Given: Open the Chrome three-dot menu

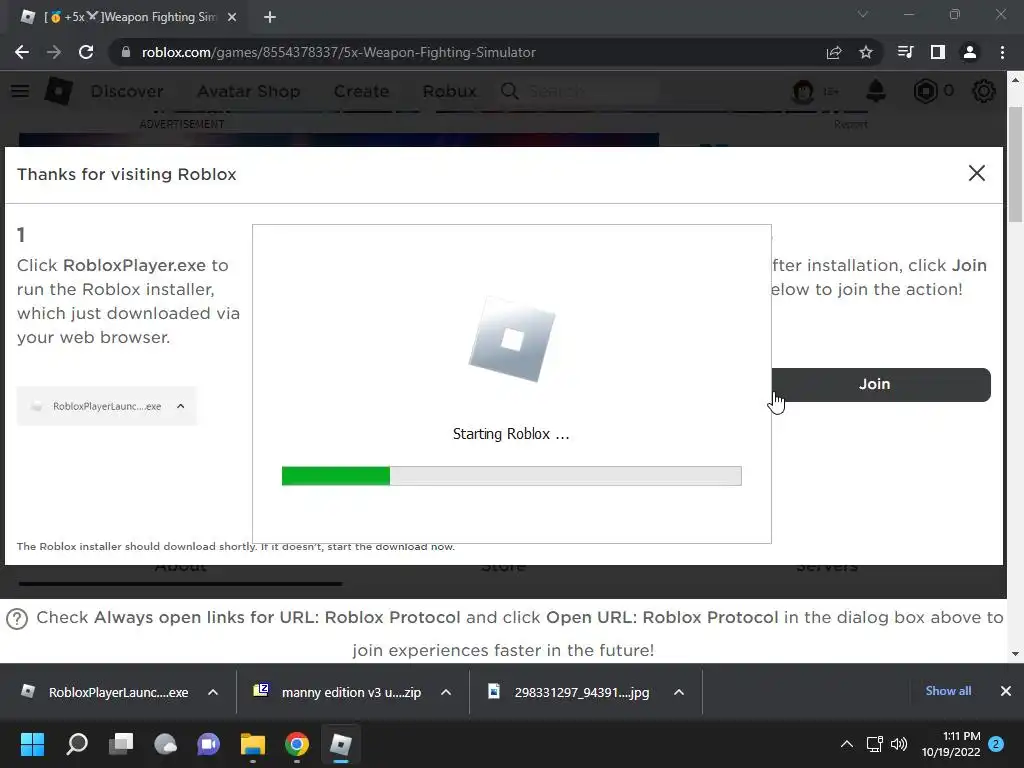Looking at the screenshot, I should coord(1002,52).
